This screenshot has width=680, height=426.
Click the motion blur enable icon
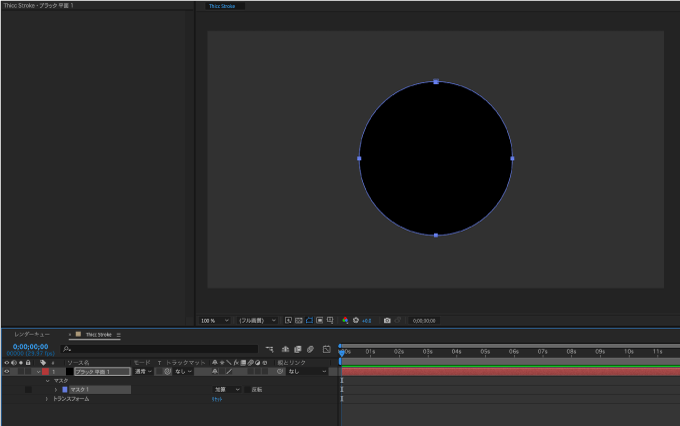click(311, 349)
